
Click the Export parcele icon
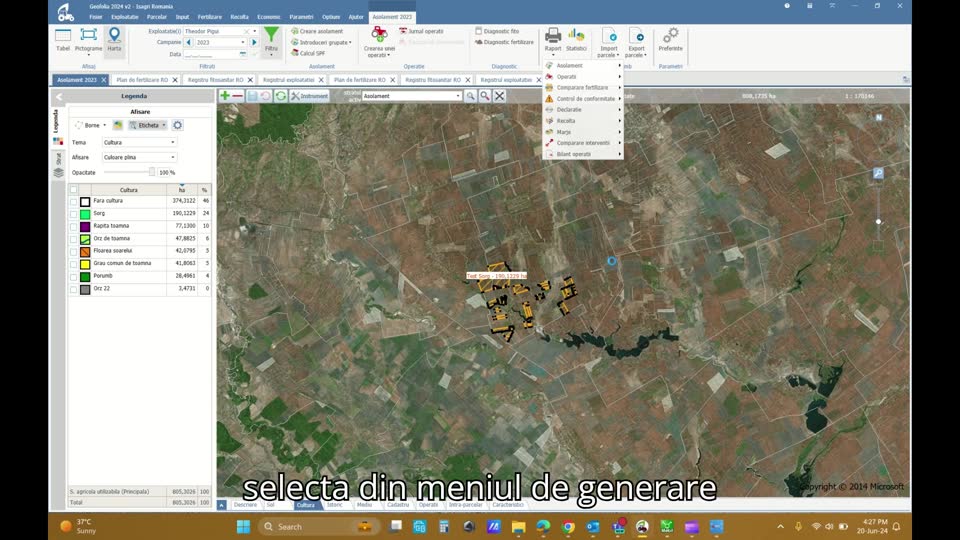[637, 35]
